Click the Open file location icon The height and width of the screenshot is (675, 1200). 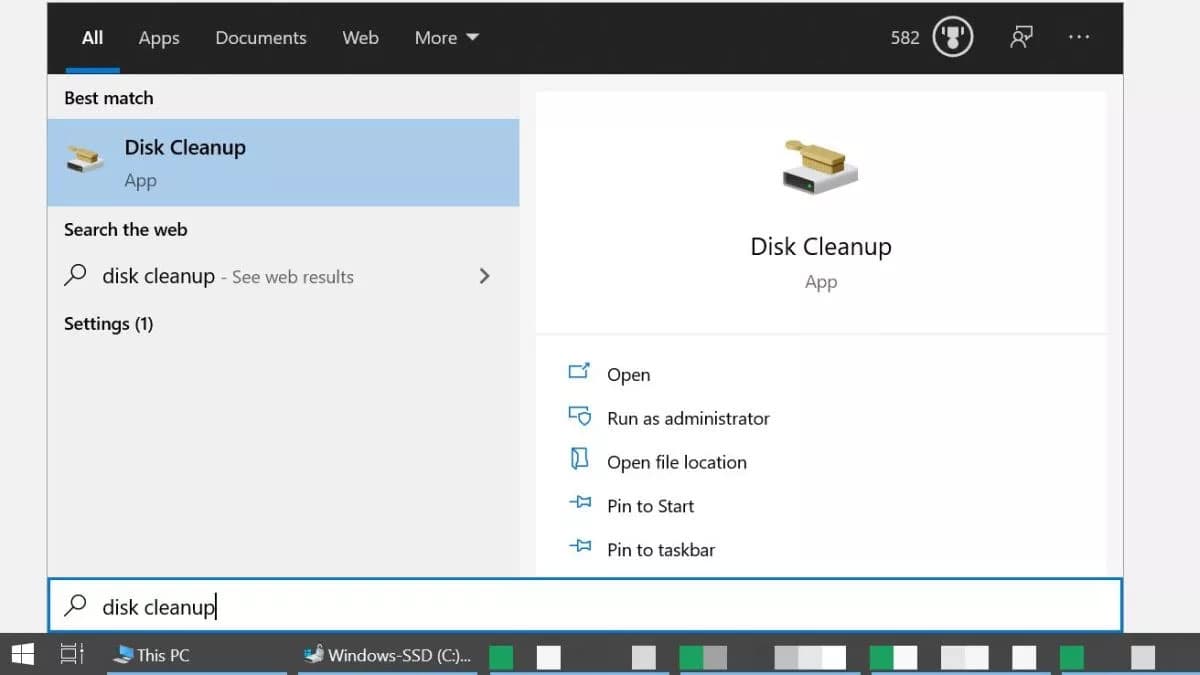[581, 461]
